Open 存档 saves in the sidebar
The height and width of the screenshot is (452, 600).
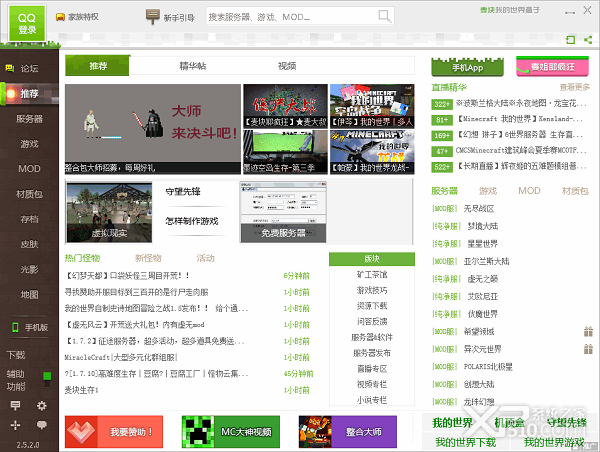click(29, 219)
